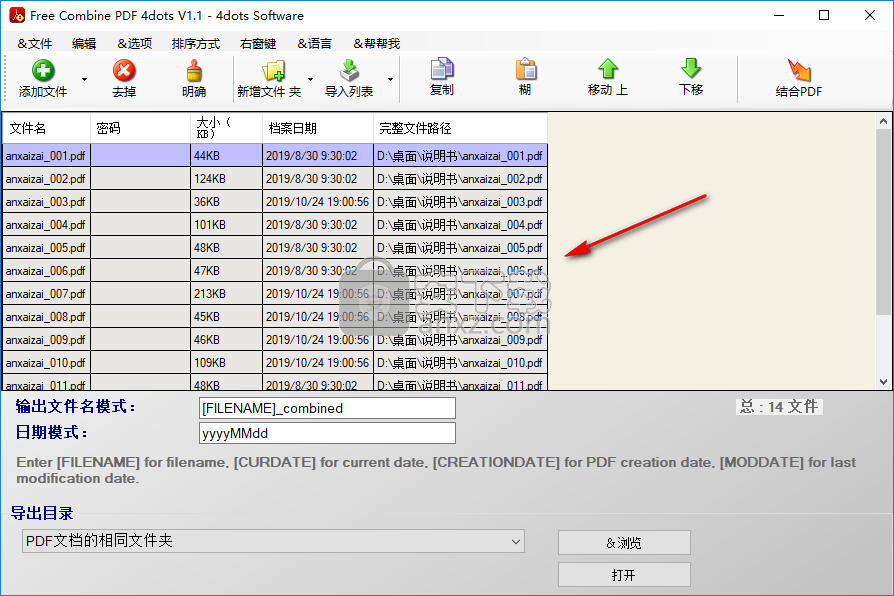Click the Move Down (下移) green arrow

pyautogui.click(x=691, y=68)
